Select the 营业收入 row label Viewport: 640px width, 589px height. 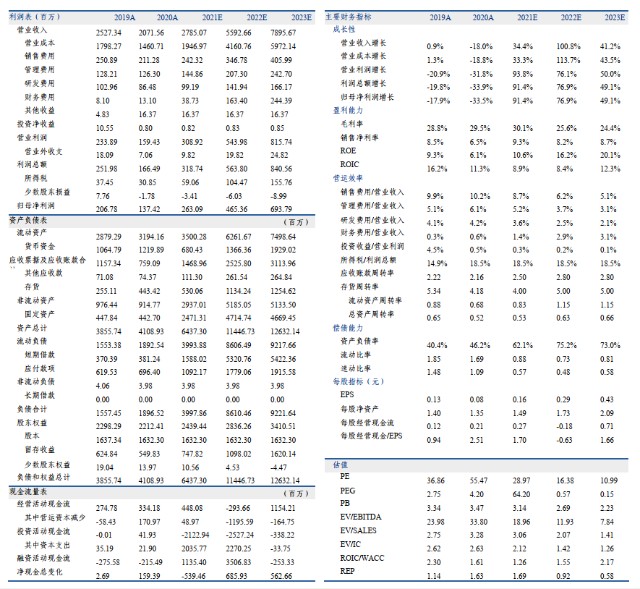coord(37,32)
